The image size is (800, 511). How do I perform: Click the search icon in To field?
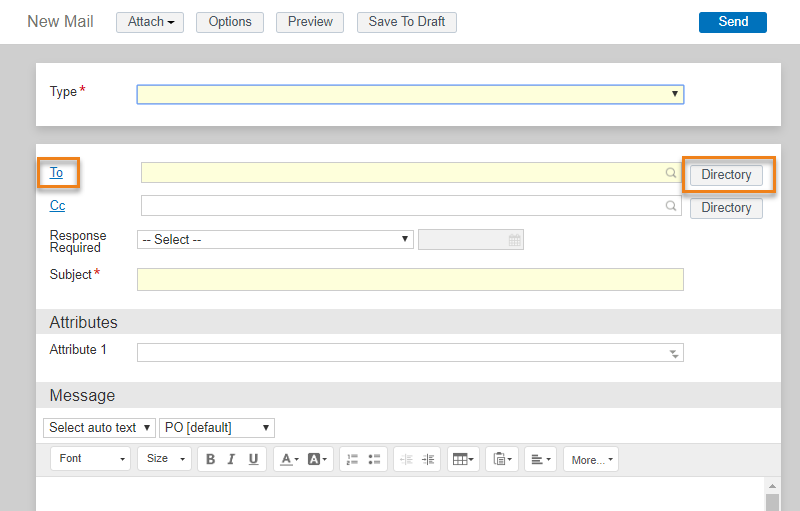point(671,173)
